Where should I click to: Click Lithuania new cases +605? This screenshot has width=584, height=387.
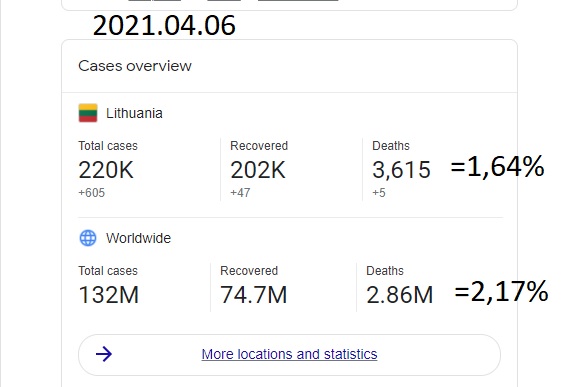pos(92,193)
